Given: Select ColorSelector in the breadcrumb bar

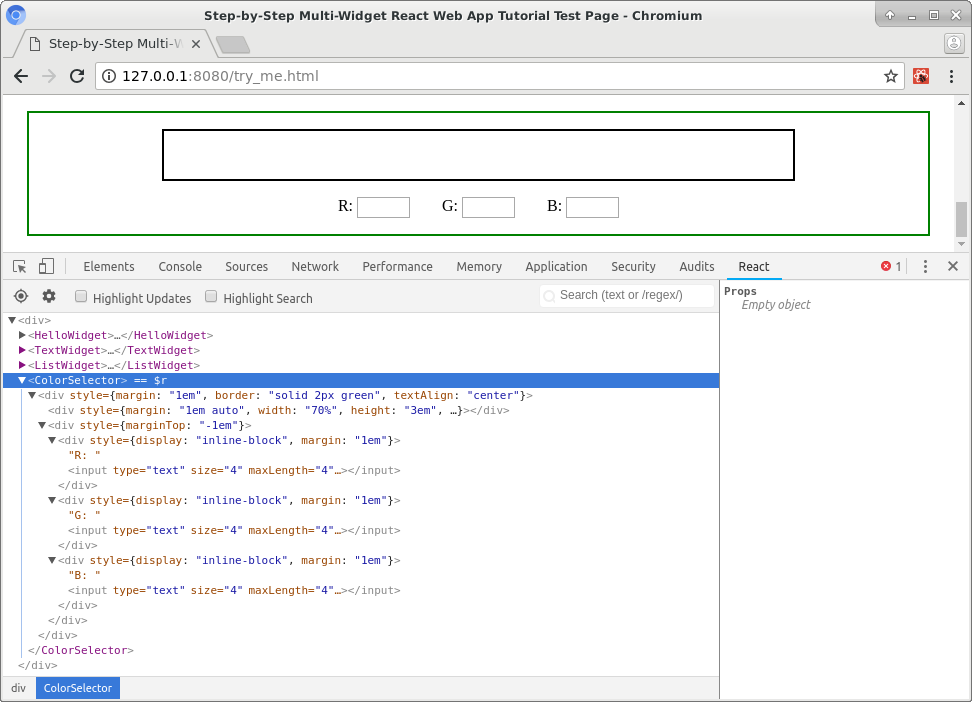Looking at the screenshot, I should (x=77, y=688).
